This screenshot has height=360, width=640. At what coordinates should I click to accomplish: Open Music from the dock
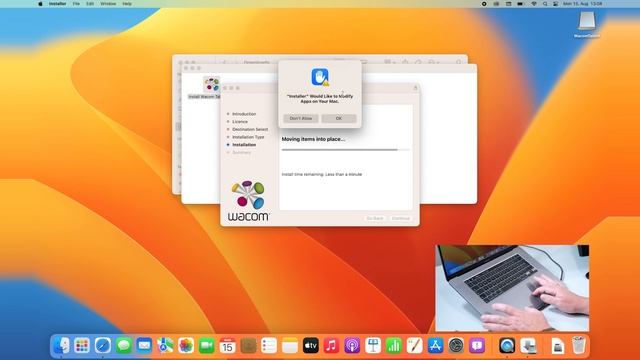(x=331, y=346)
